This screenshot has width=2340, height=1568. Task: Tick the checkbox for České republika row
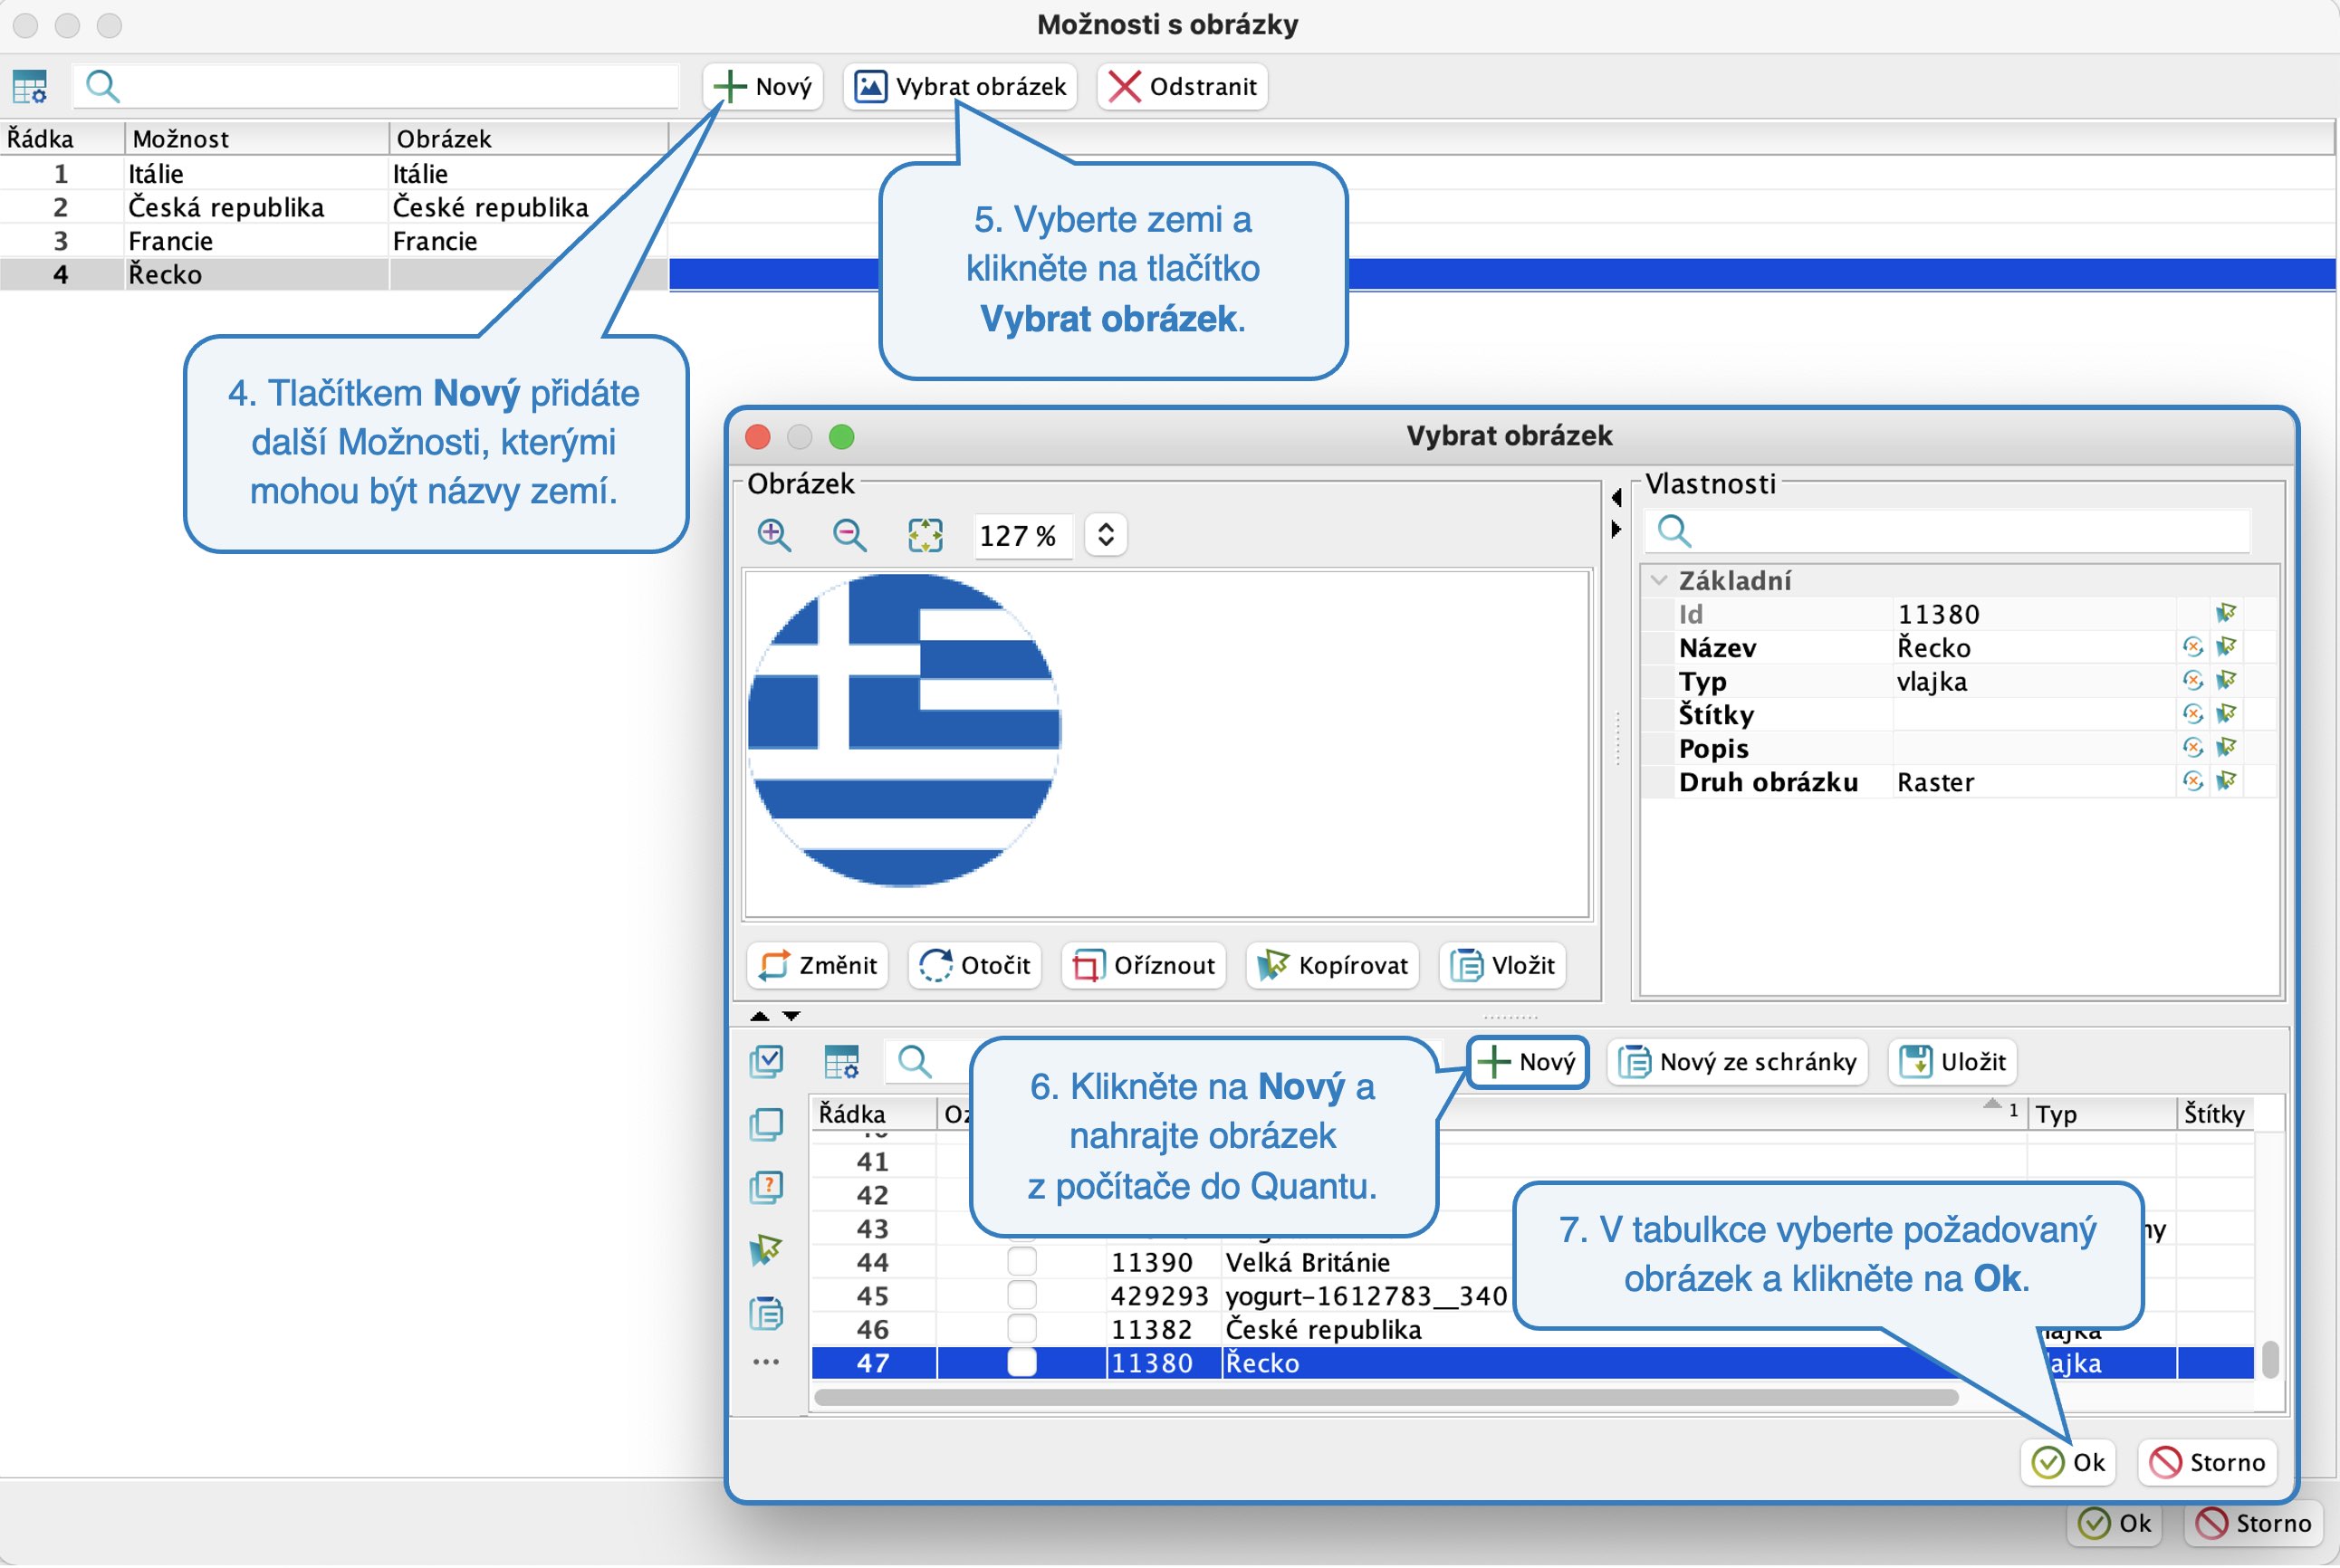click(1022, 1329)
